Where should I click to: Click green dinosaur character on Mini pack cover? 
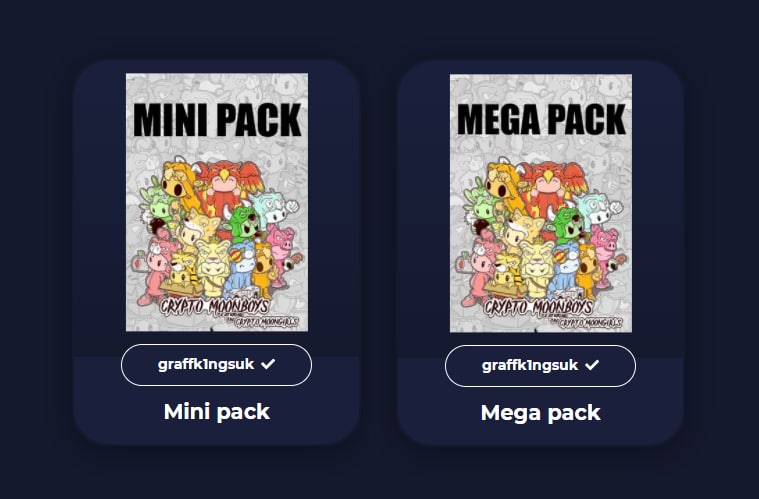pyautogui.click(x=243, y=224)
